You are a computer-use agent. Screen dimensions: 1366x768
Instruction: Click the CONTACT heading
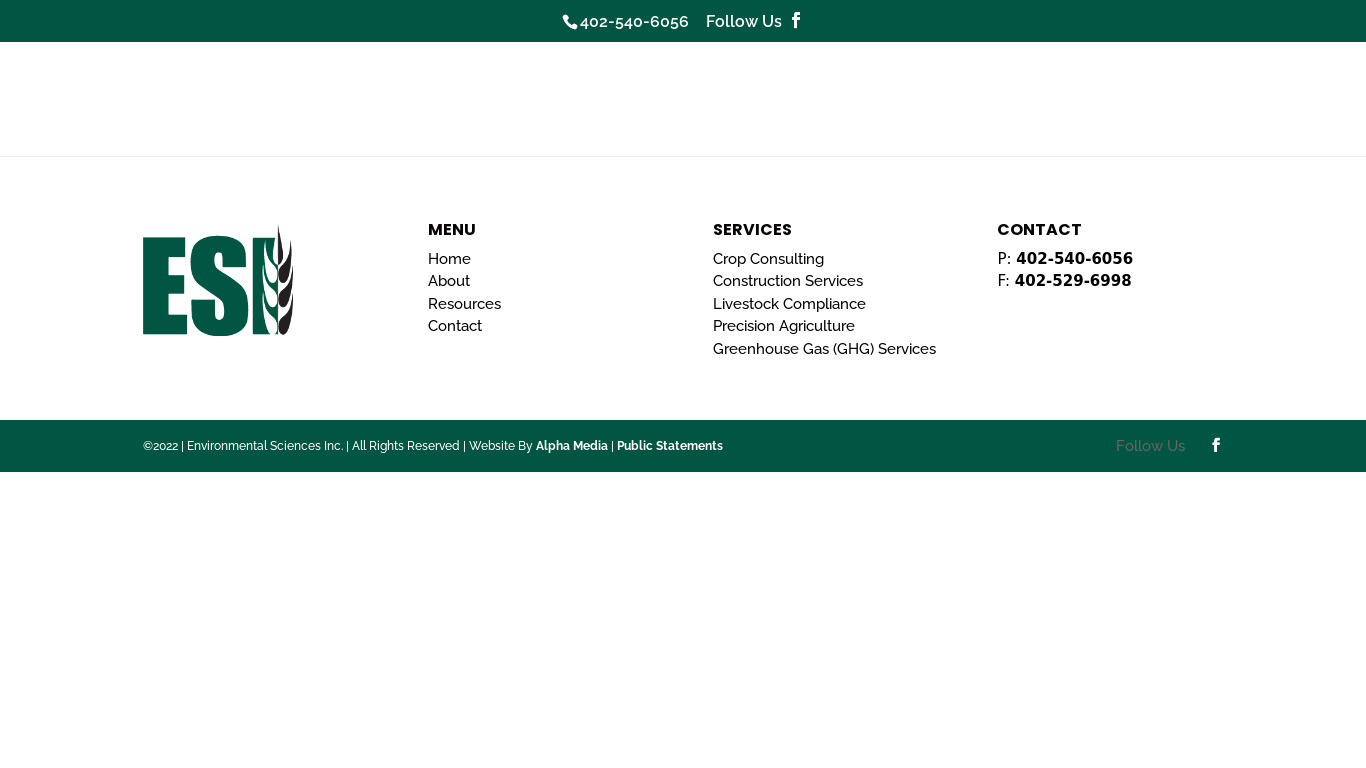[1039, 230]
